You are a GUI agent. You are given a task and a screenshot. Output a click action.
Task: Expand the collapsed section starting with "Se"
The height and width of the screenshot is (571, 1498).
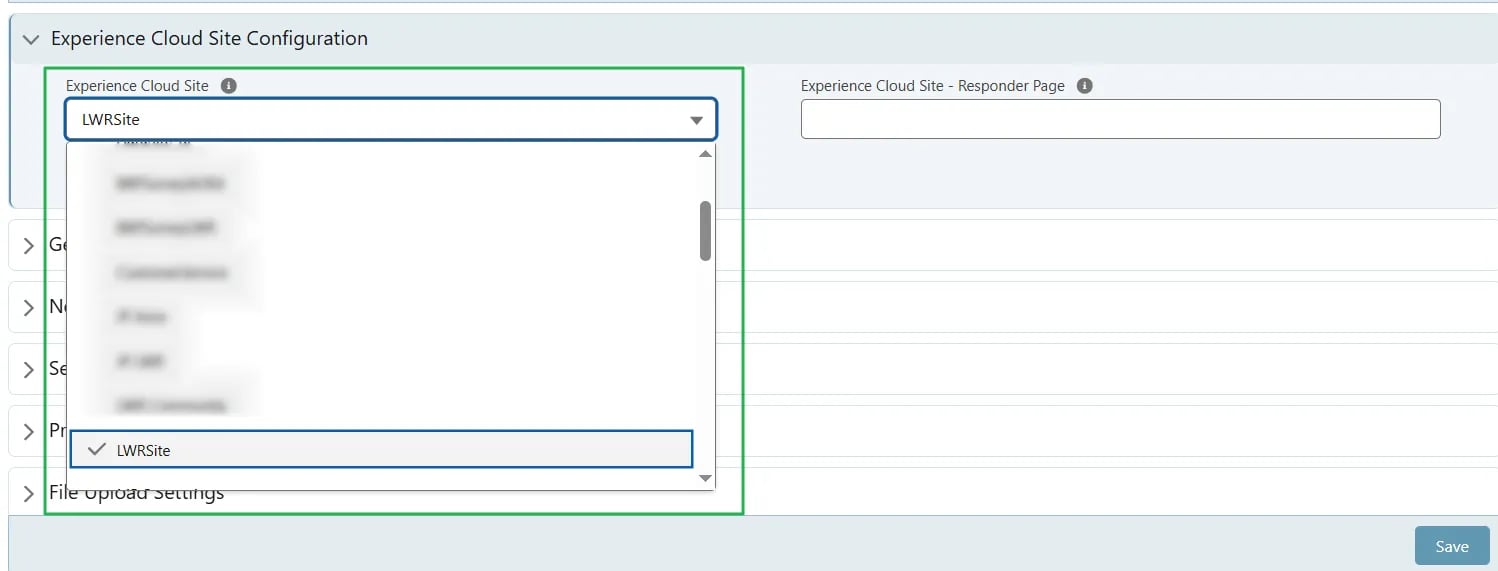click(28, 369)
